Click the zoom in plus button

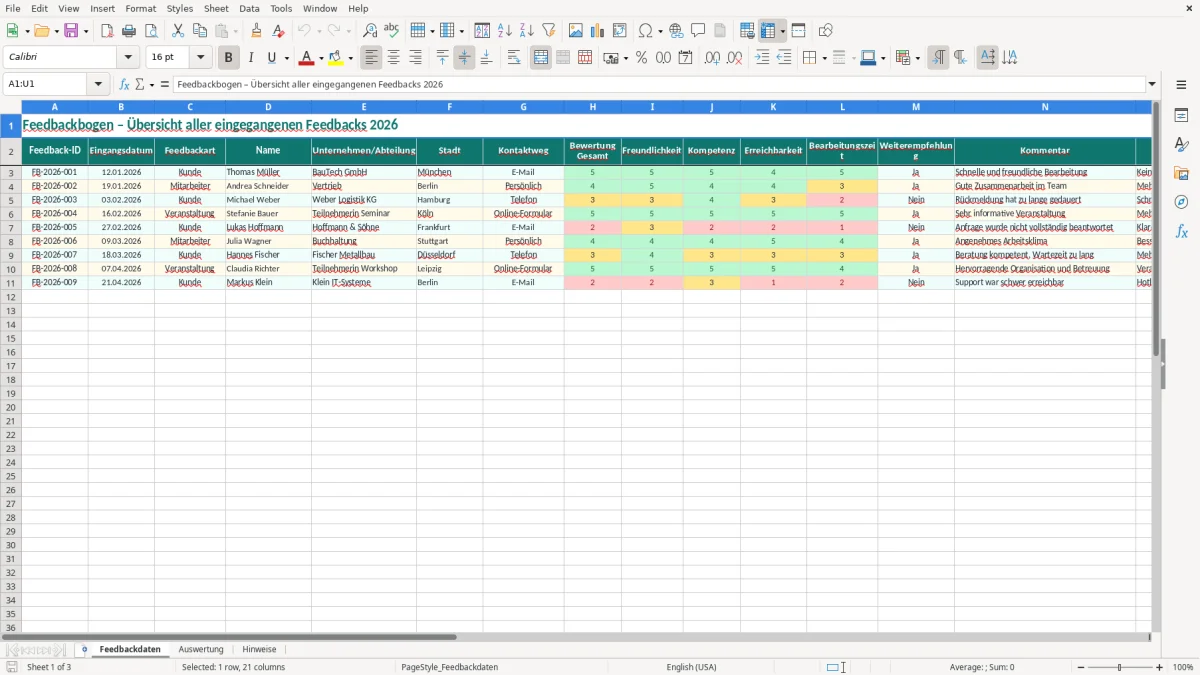[1160, 667]
